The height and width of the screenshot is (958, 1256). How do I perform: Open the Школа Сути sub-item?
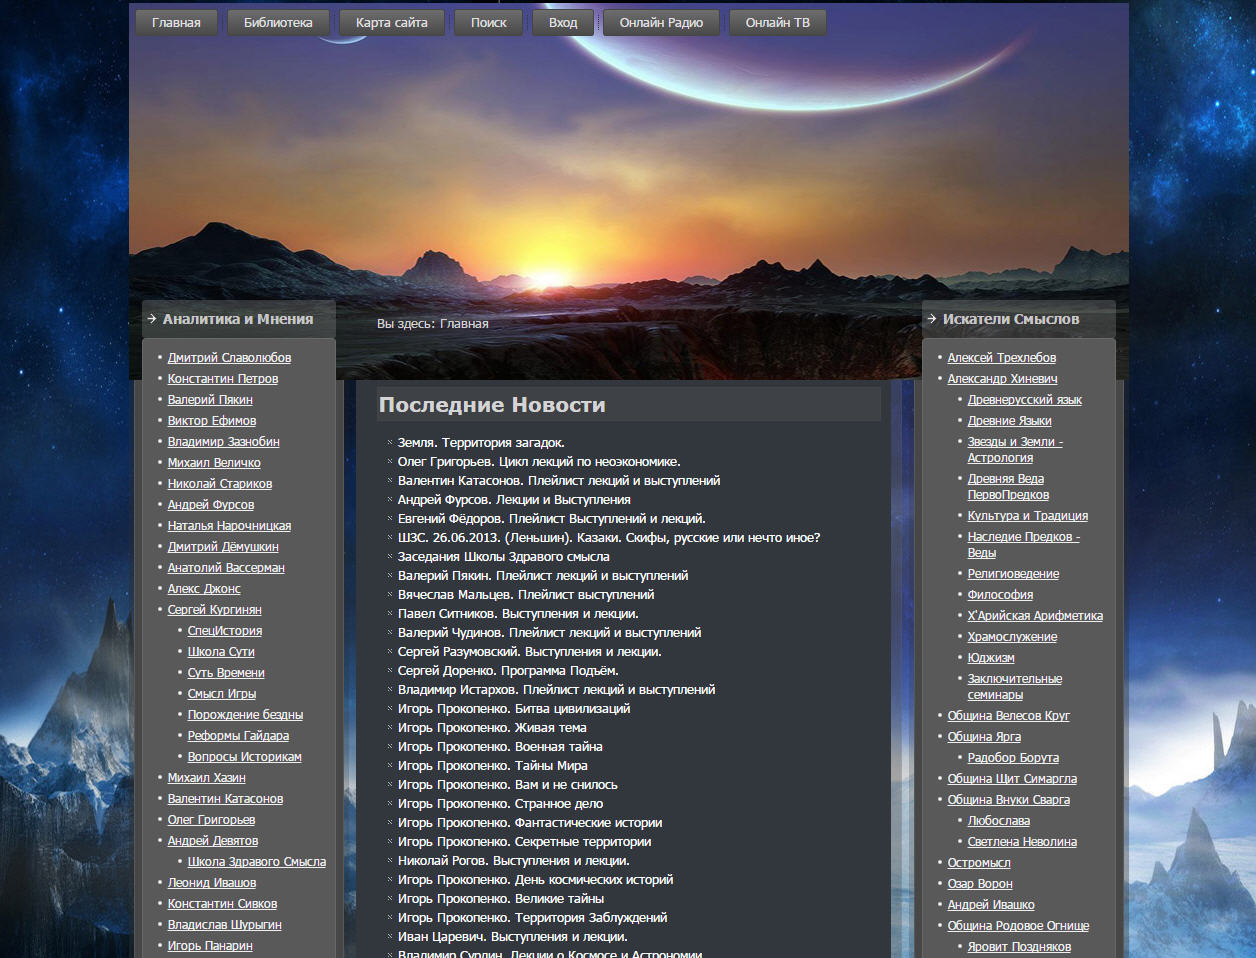point(221,652)
